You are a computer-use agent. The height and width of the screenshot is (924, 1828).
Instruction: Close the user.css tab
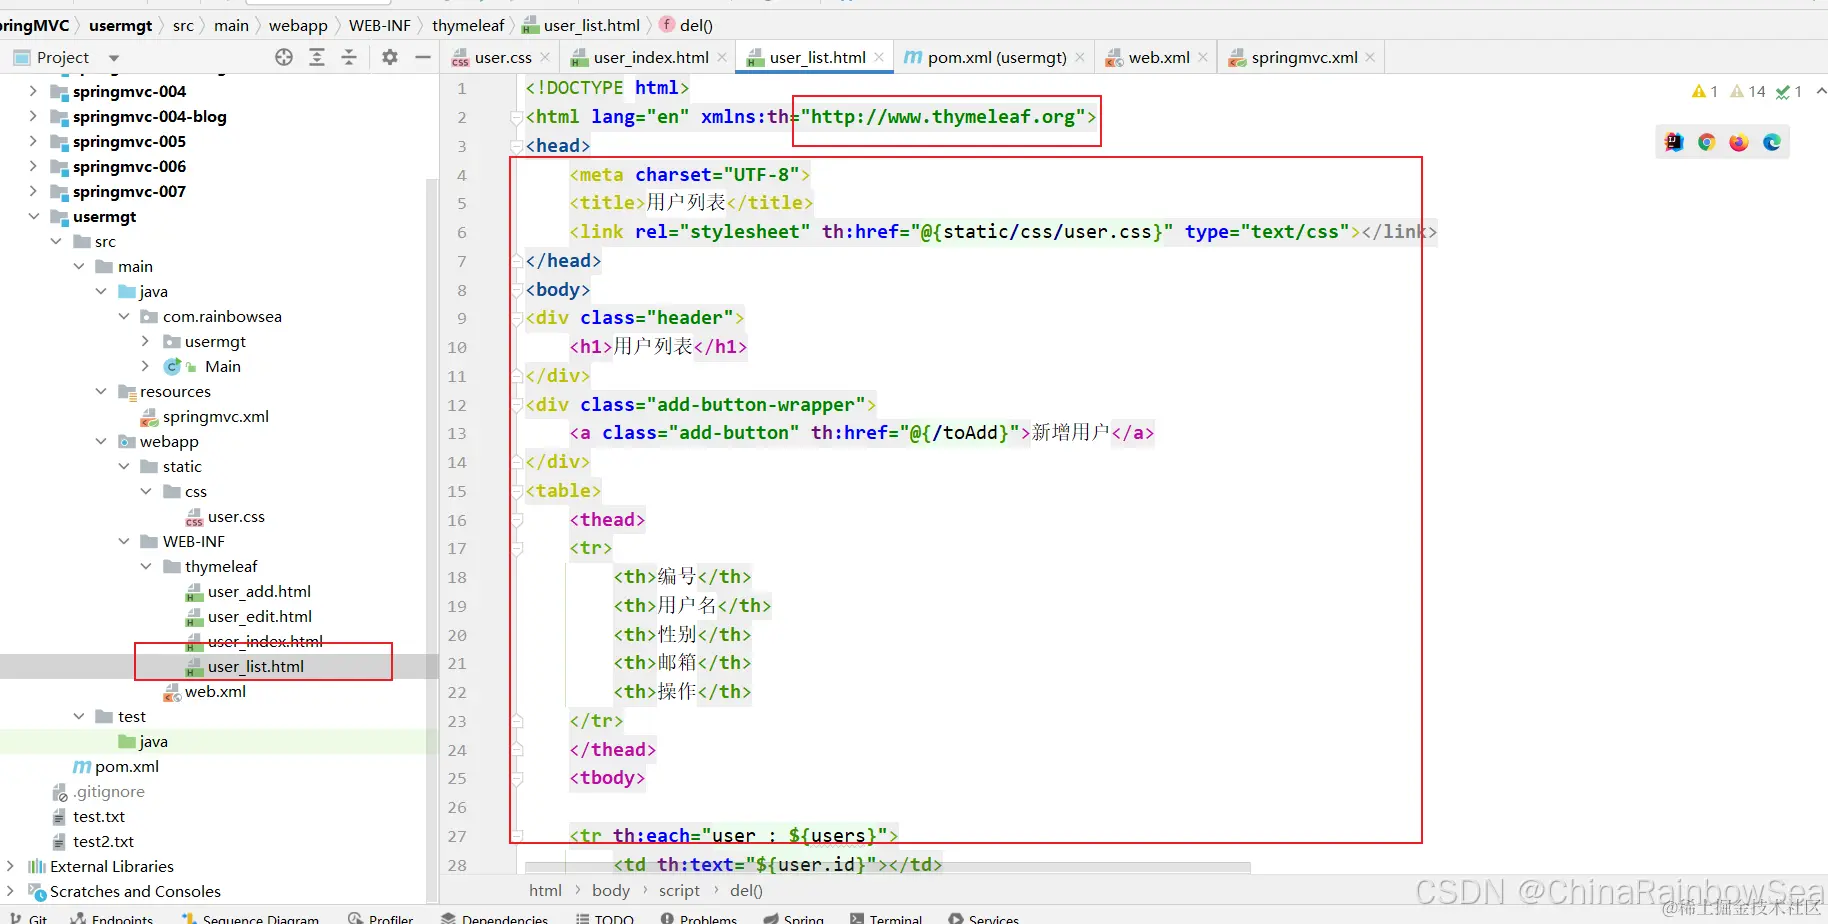pyautogui.click(x=545, y=58)
